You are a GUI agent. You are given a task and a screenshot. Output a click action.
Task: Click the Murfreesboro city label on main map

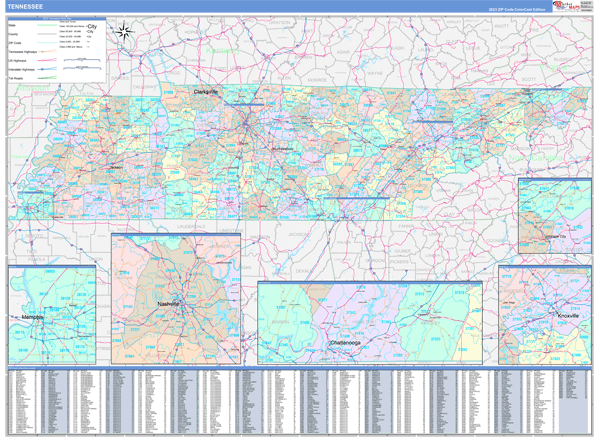pos(283,149)
